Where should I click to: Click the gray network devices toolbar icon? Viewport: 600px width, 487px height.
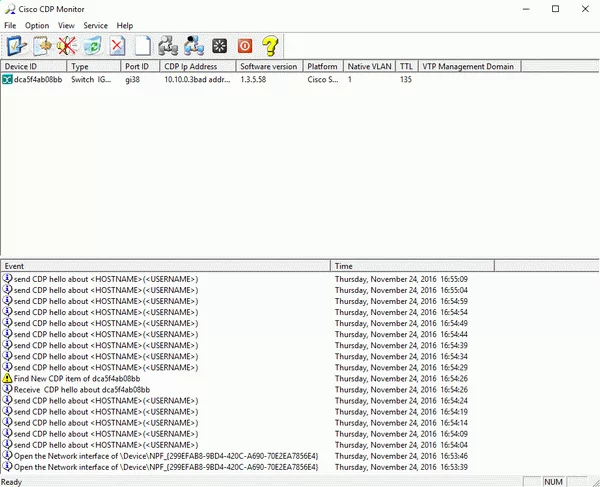point(168,46)
